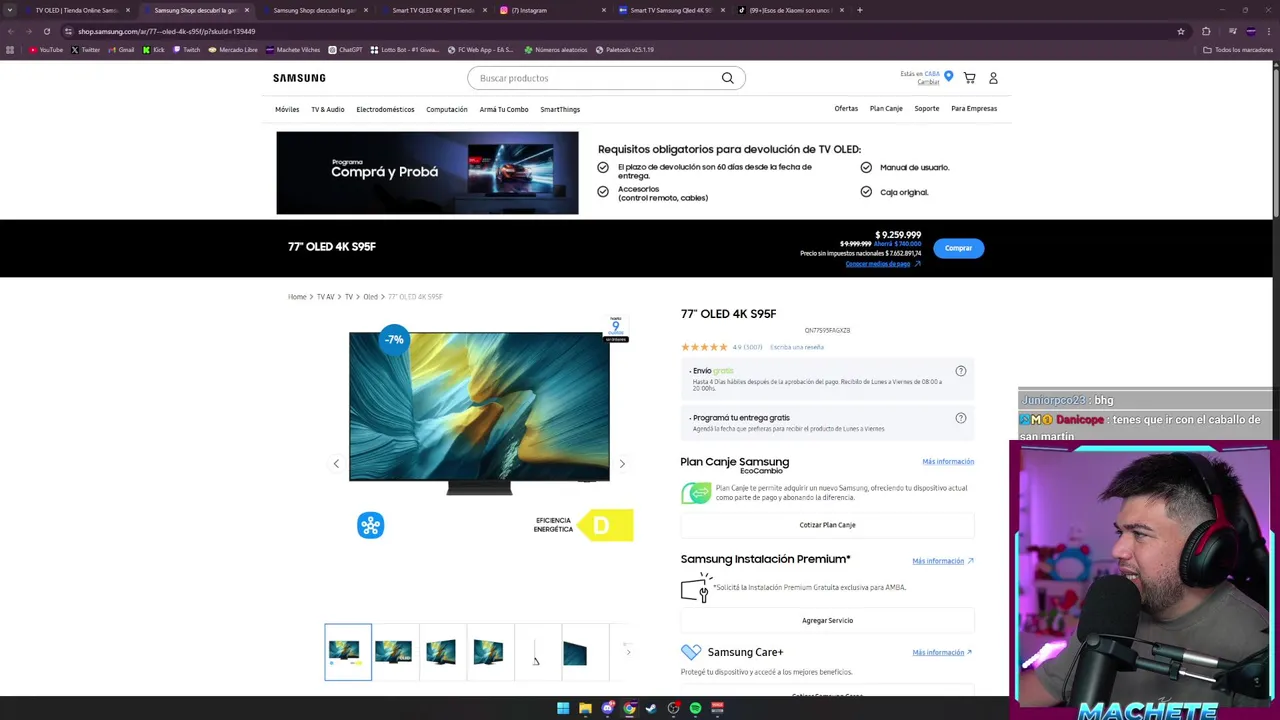Open Mercado Libre bookmark

(233, 49)
